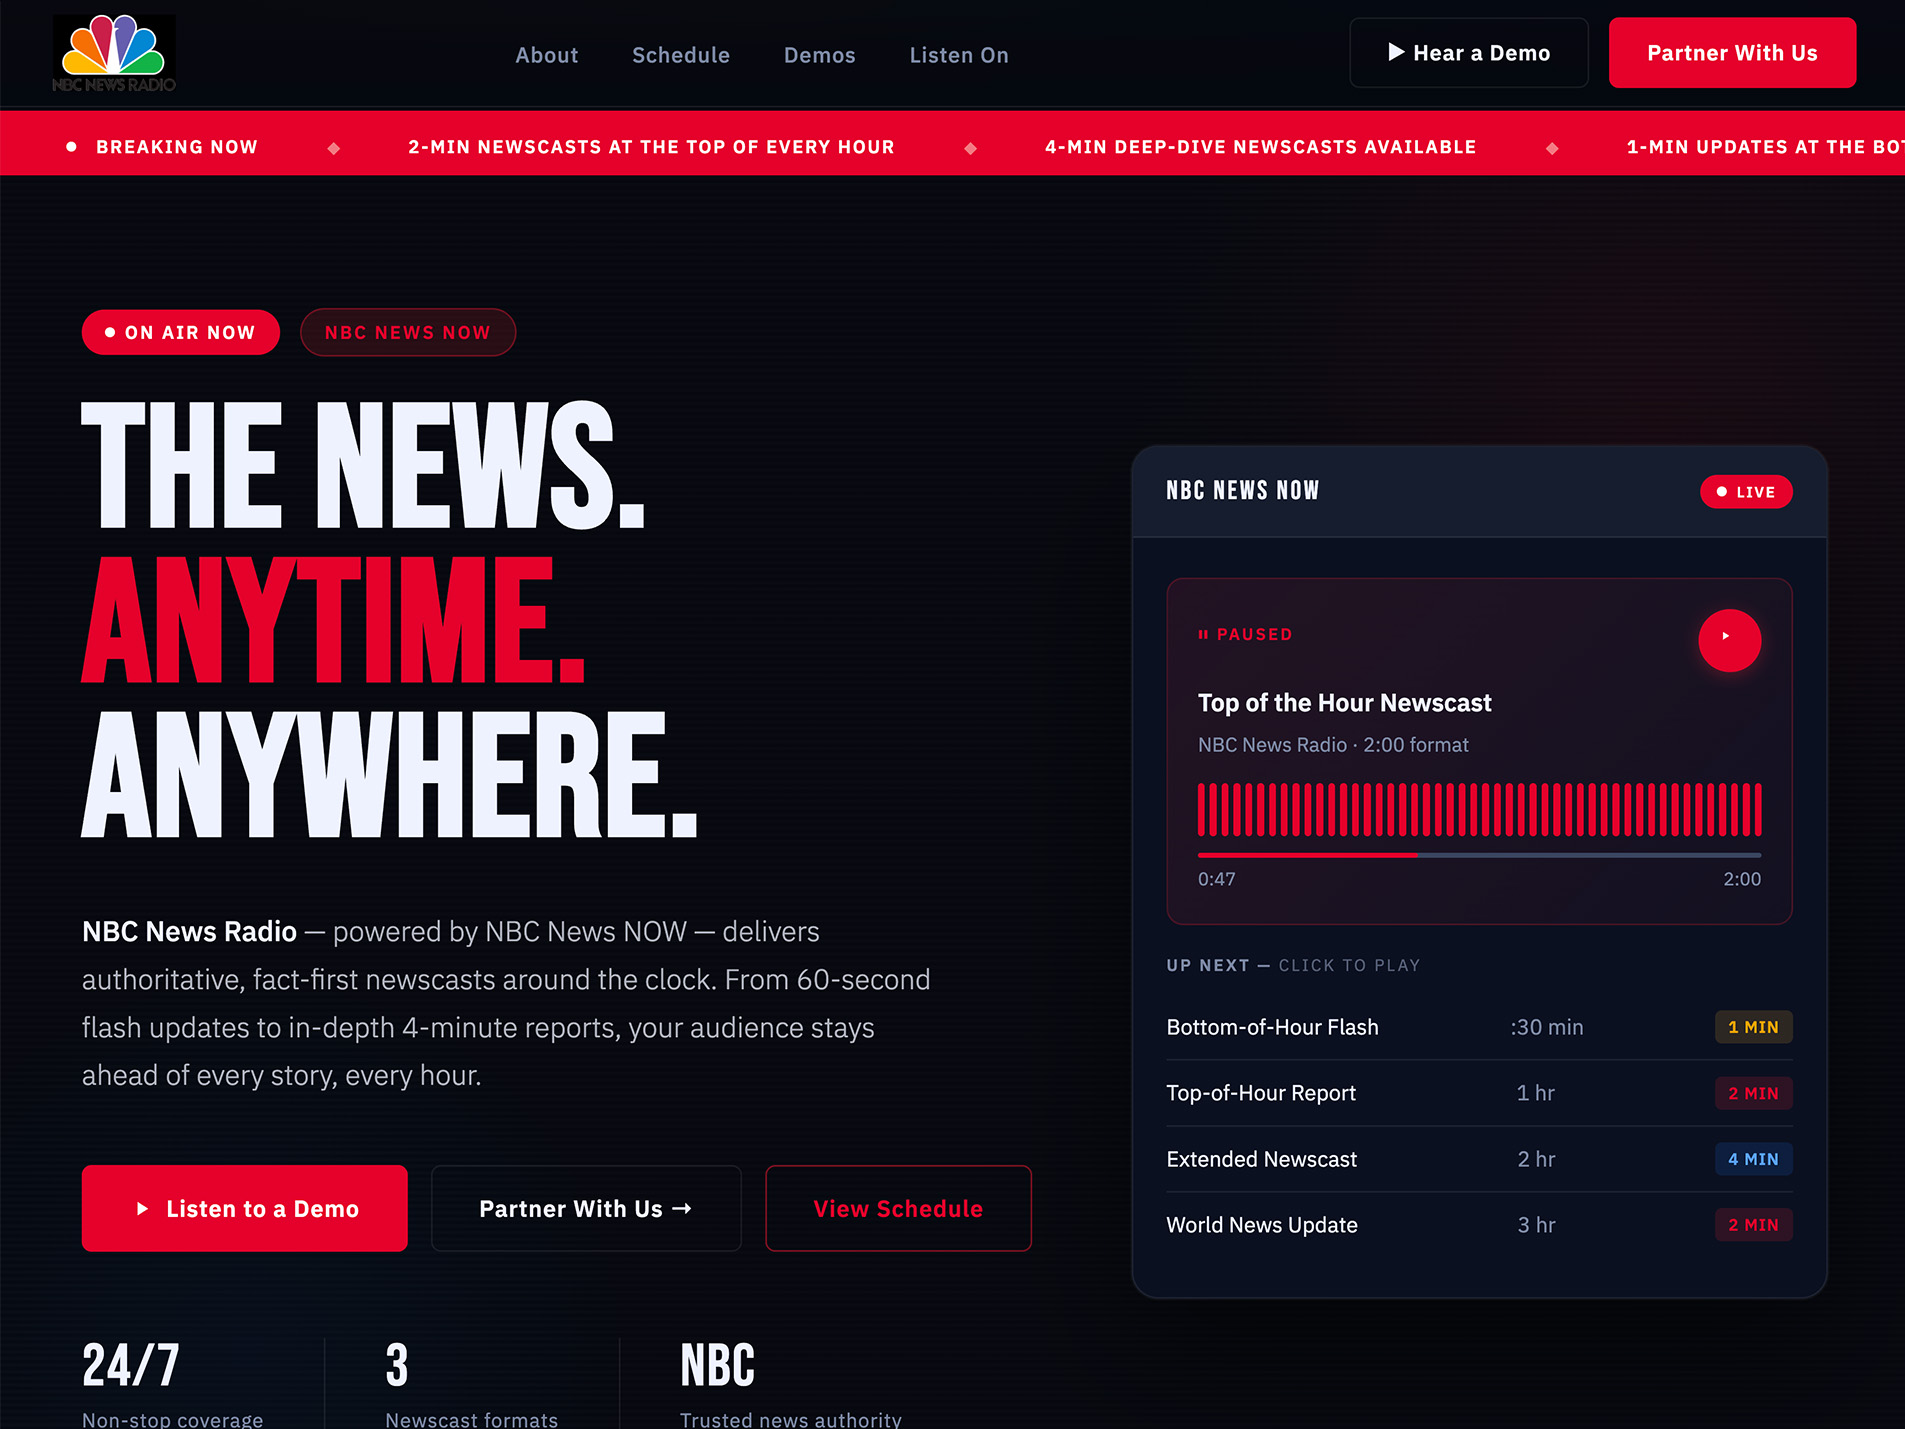Click the :30 min time for Bottom-of-Hour Flash
Viewport: 1905px width, 1429px height.
coord(1546,1027)
